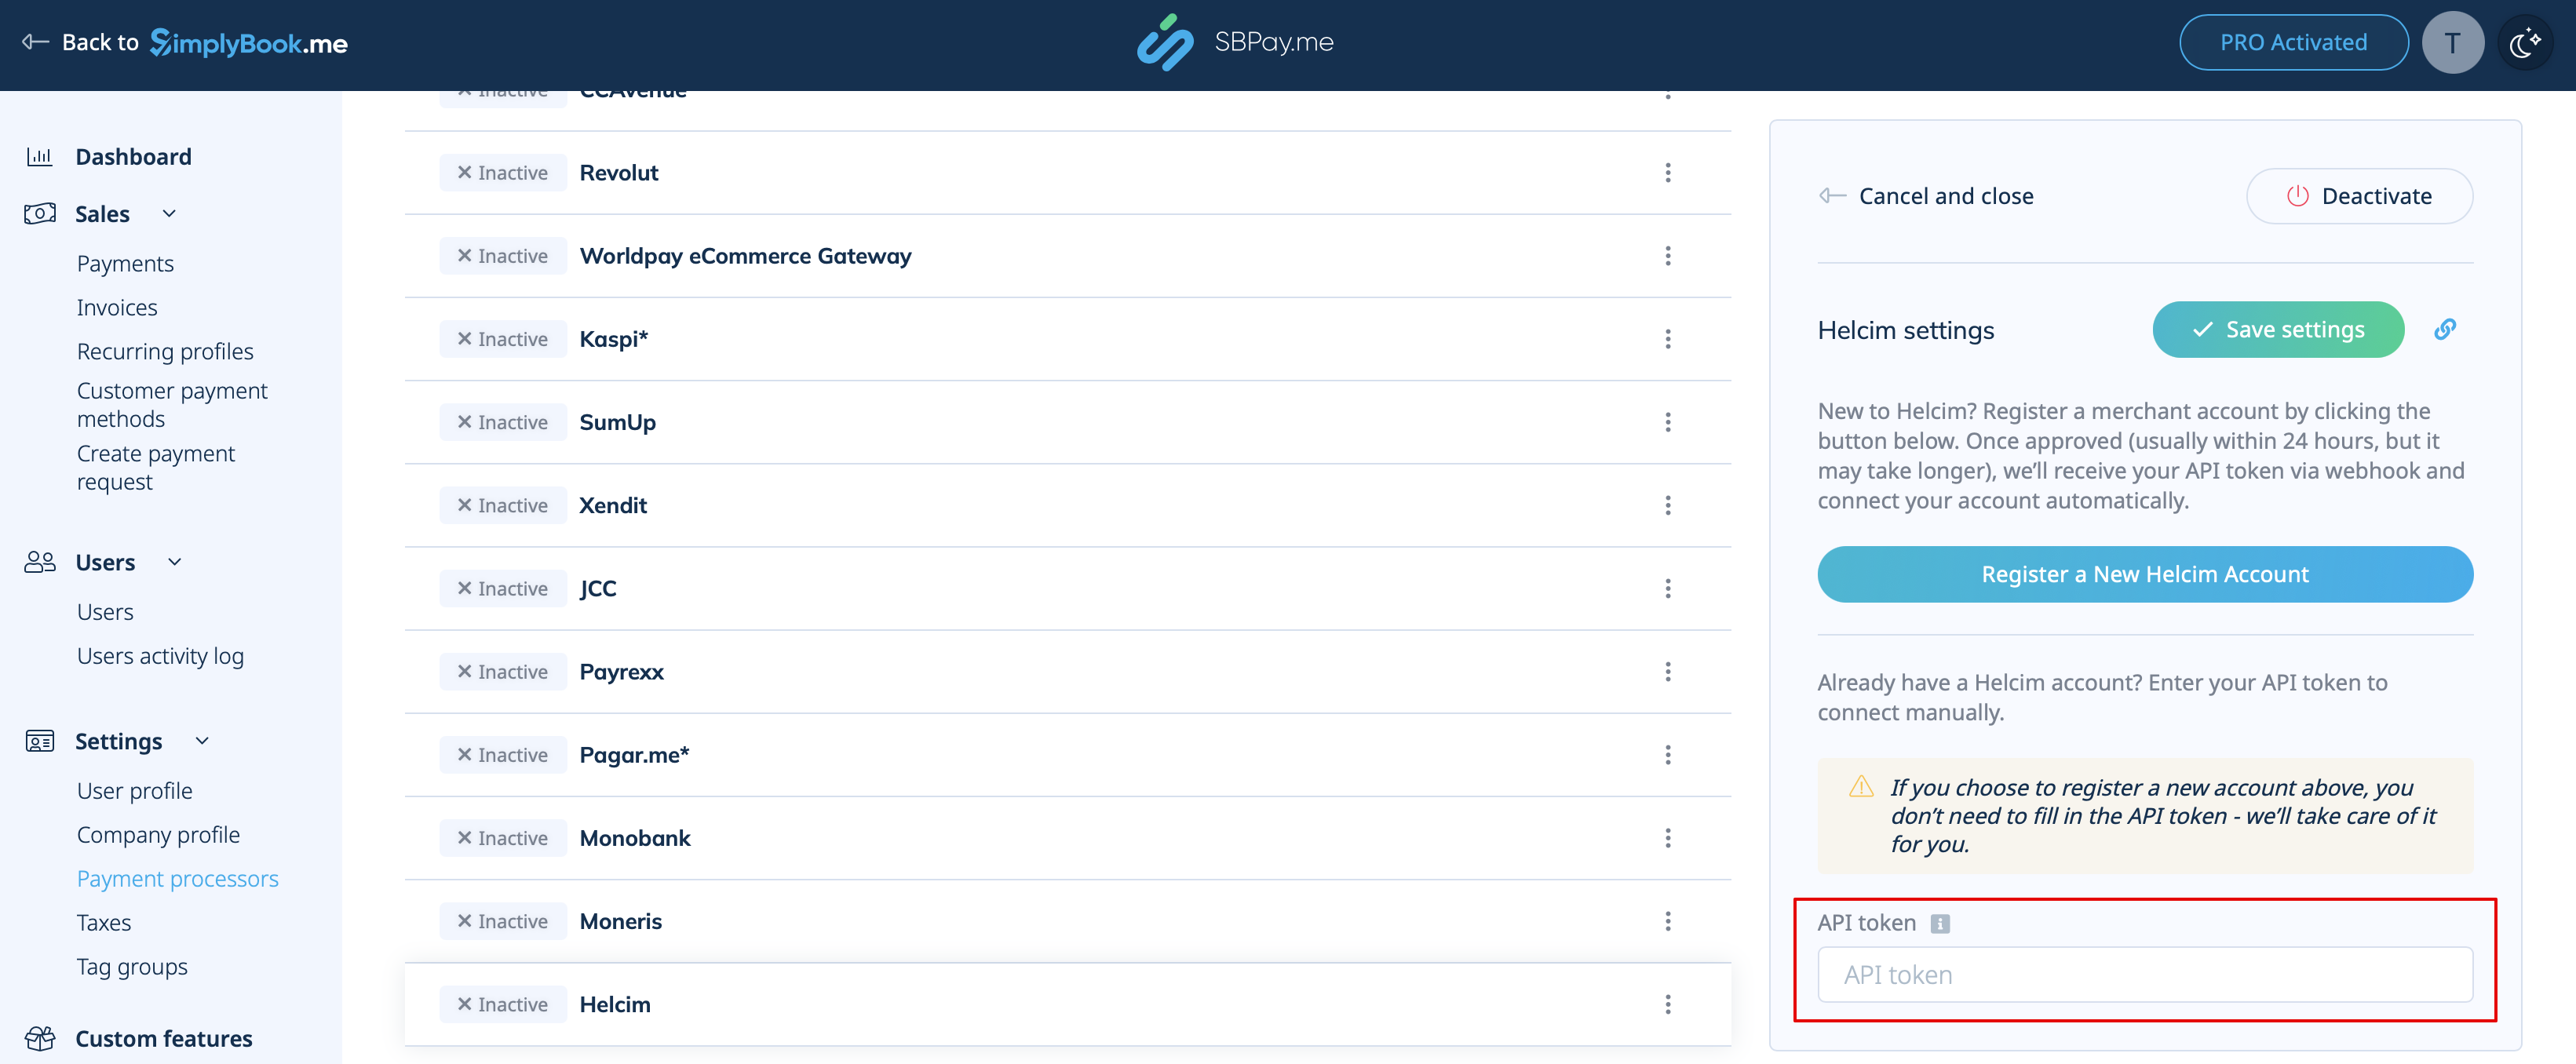Toggle dark mode moon icon

click(x=2524, y=43)
